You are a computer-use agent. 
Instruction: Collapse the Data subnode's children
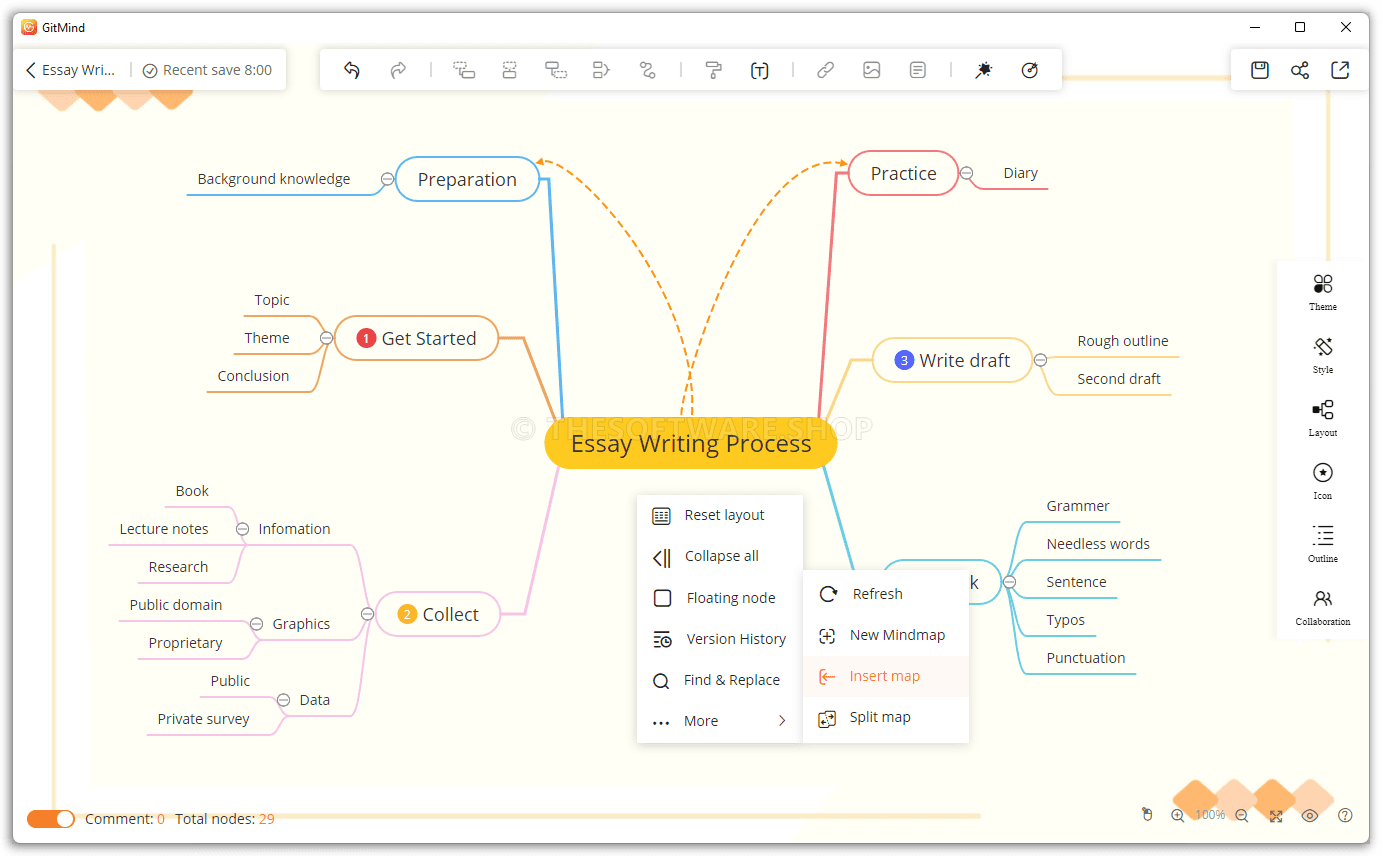(283, 700)
